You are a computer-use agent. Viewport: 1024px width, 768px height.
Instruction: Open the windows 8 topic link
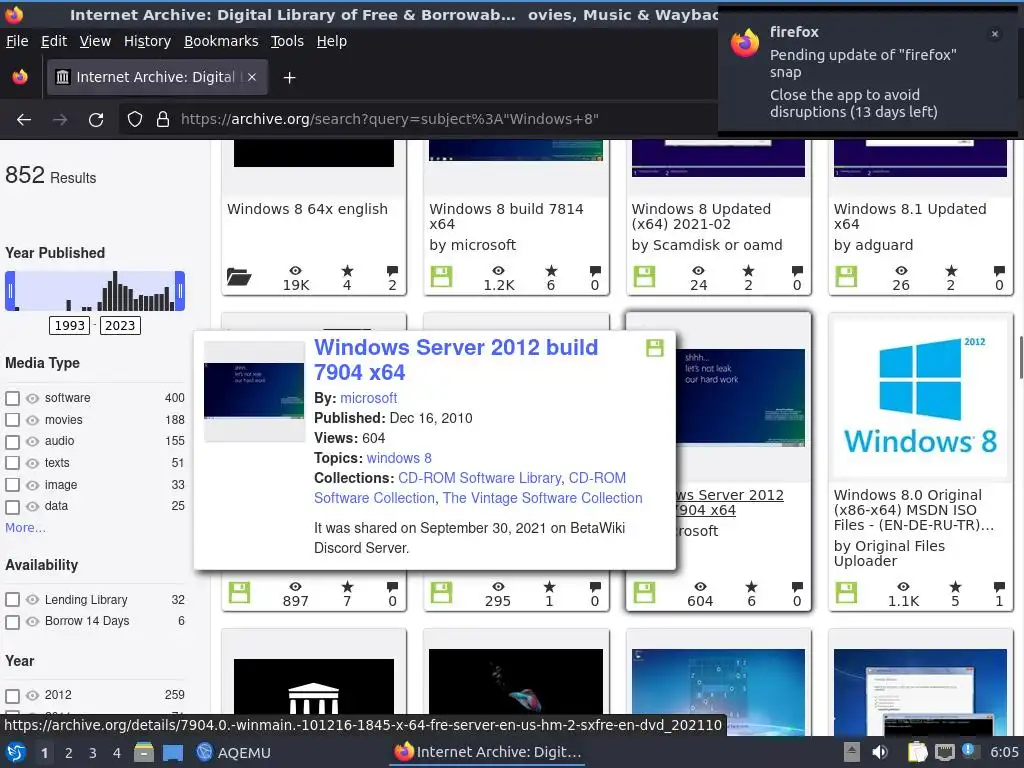399,458
